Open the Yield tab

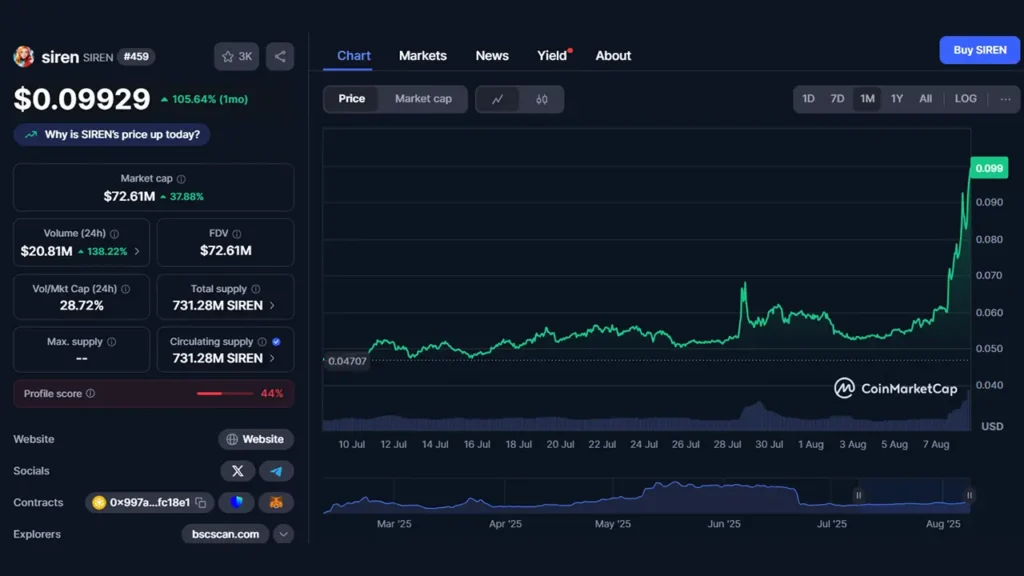(552, 56)
